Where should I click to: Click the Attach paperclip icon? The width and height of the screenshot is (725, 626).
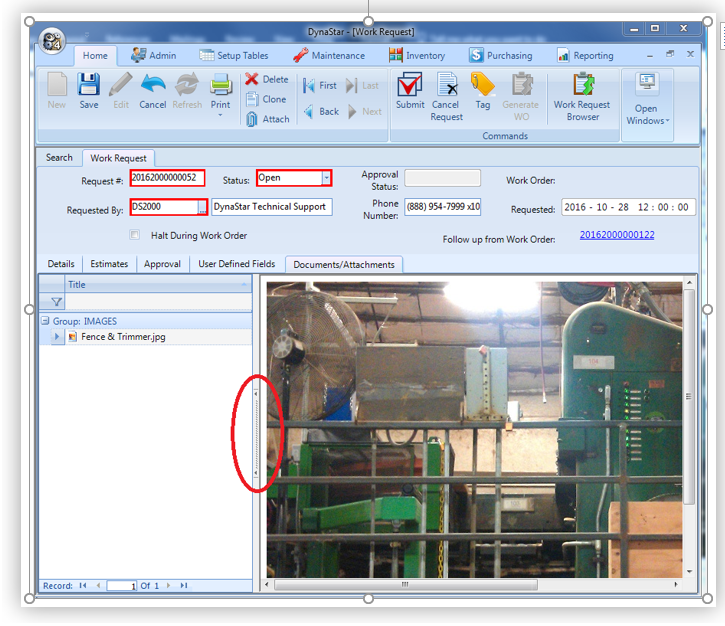pyautogui.click(x=253, y=119)
